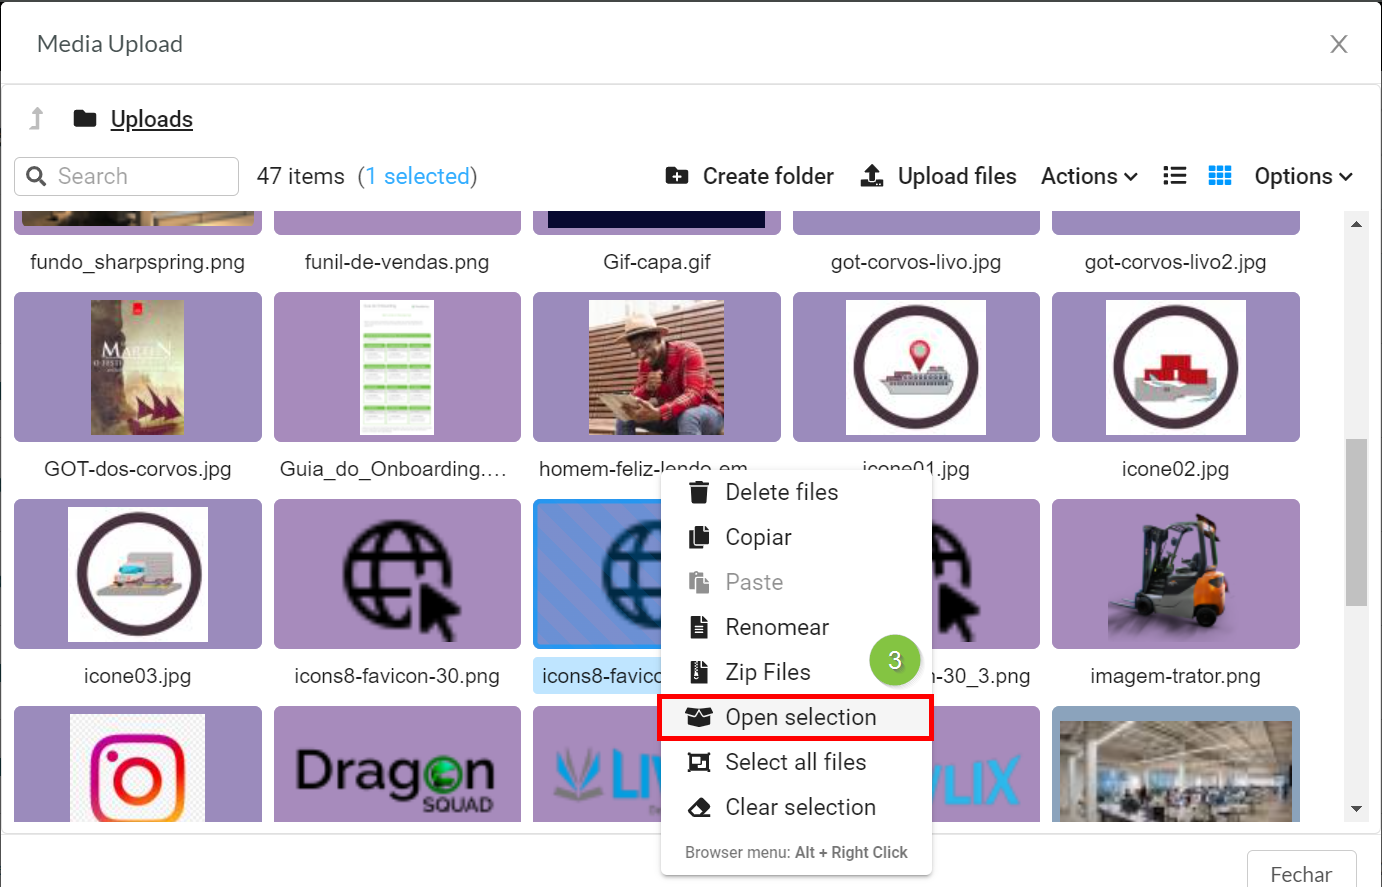The image size is (1382, 887).
Task: Choose Renomear in the context menu
Action: pos(777,627)
